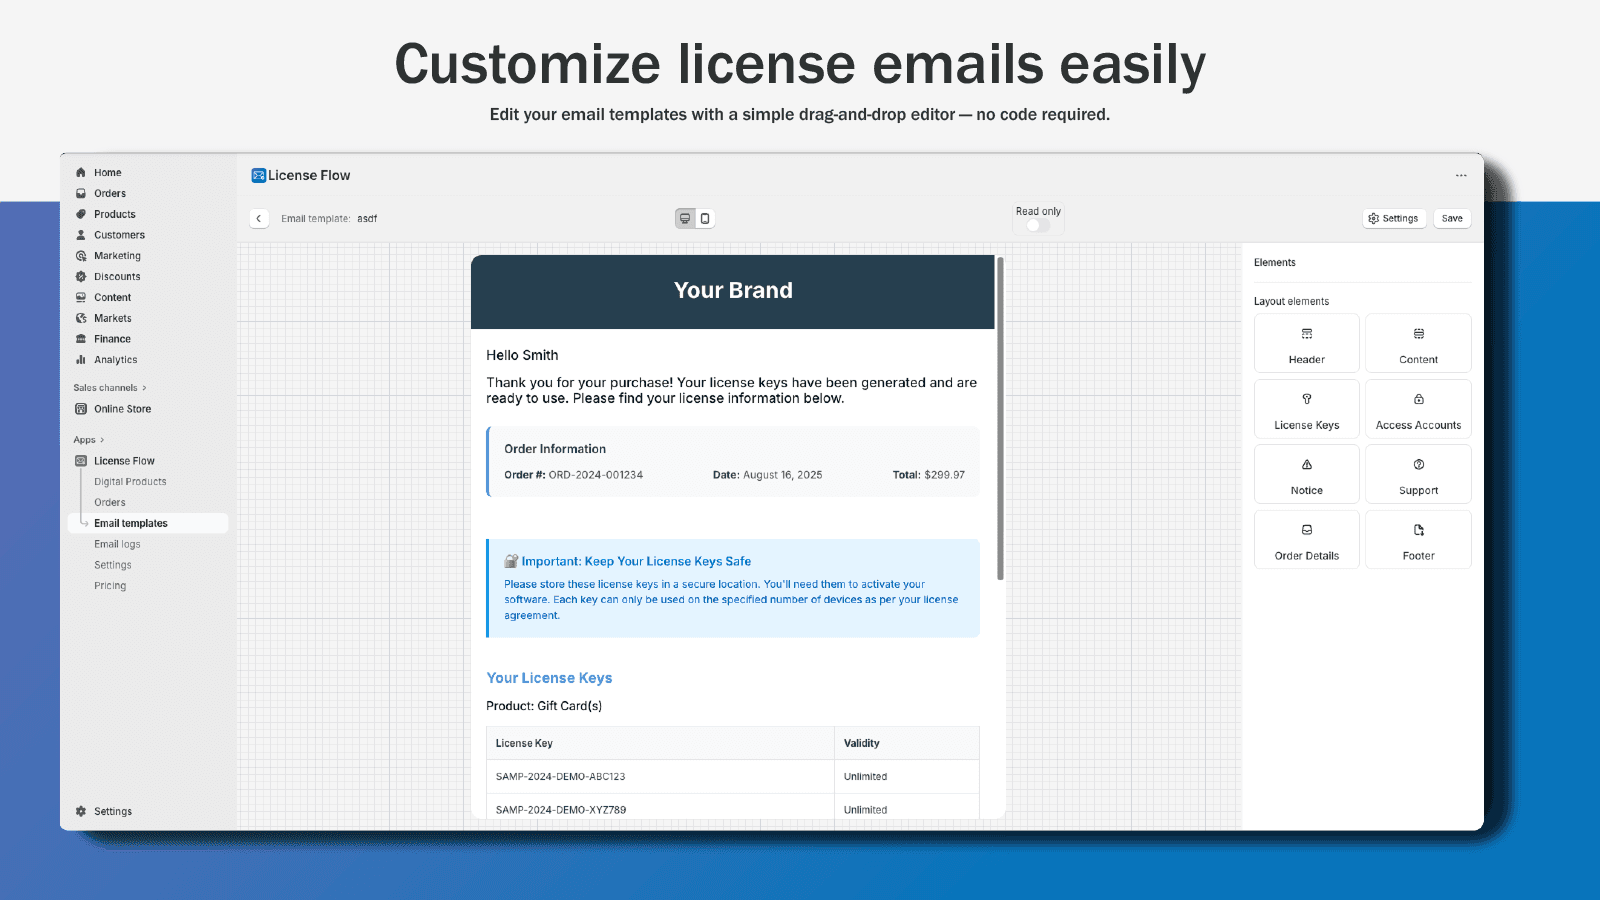Image resolution: width=1600 pixels, height=900 pixels.
Task: Add an Order Details element
Action: tap(1306, 539)
